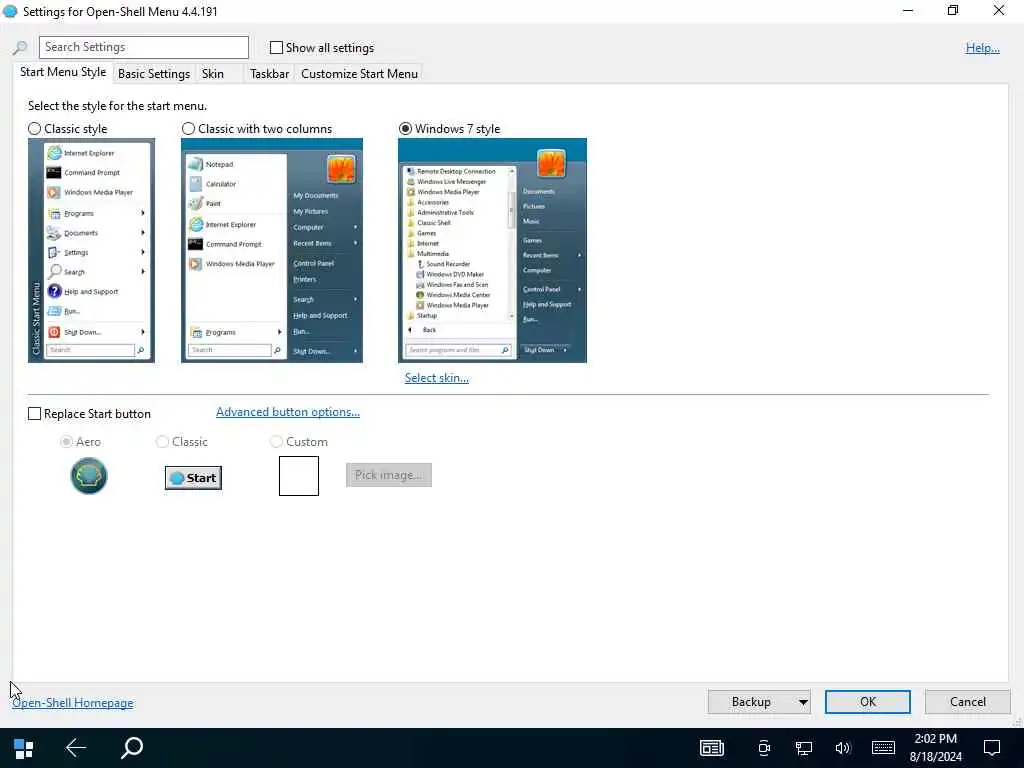Click the volume speaker tray icon
This screenshot has width=1024, height=768.
coord(842,748)
